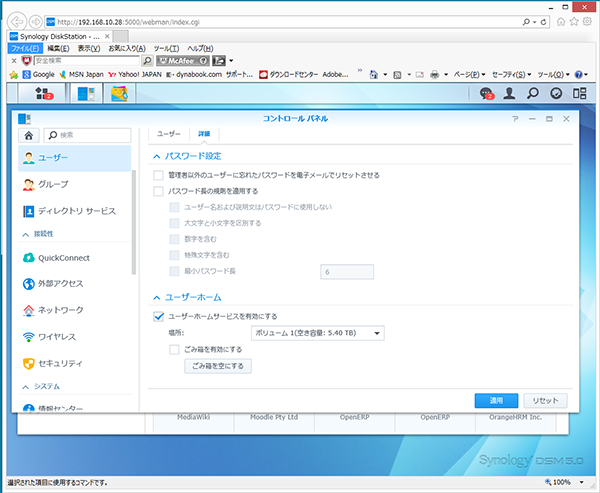Open the セーフティ(S) dropdown menu
Screen dimensions: 600x493
coord(512,75)
